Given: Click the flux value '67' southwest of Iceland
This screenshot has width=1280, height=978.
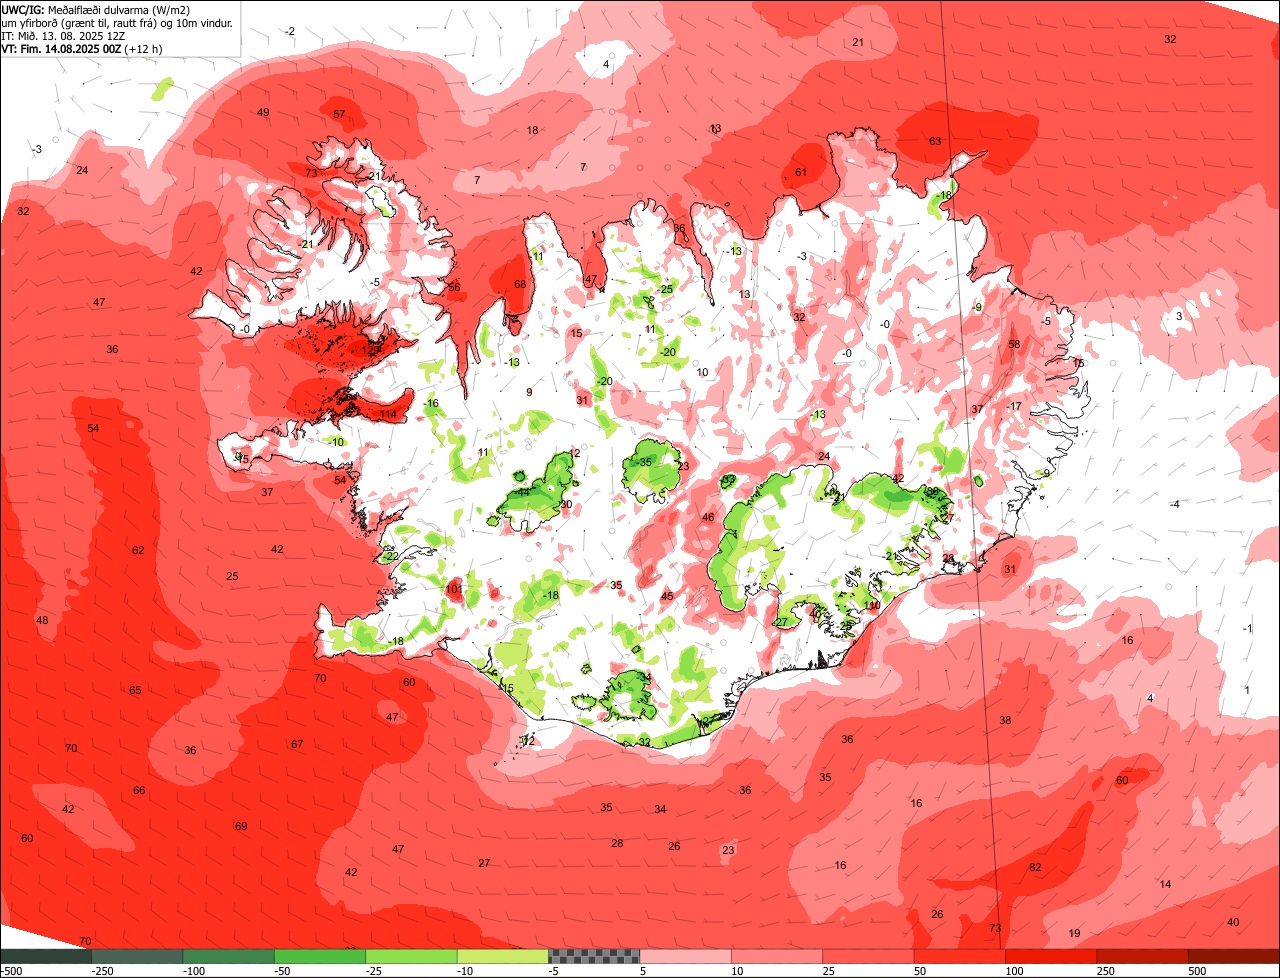Looking at the screenshot, I should point(297,744).
